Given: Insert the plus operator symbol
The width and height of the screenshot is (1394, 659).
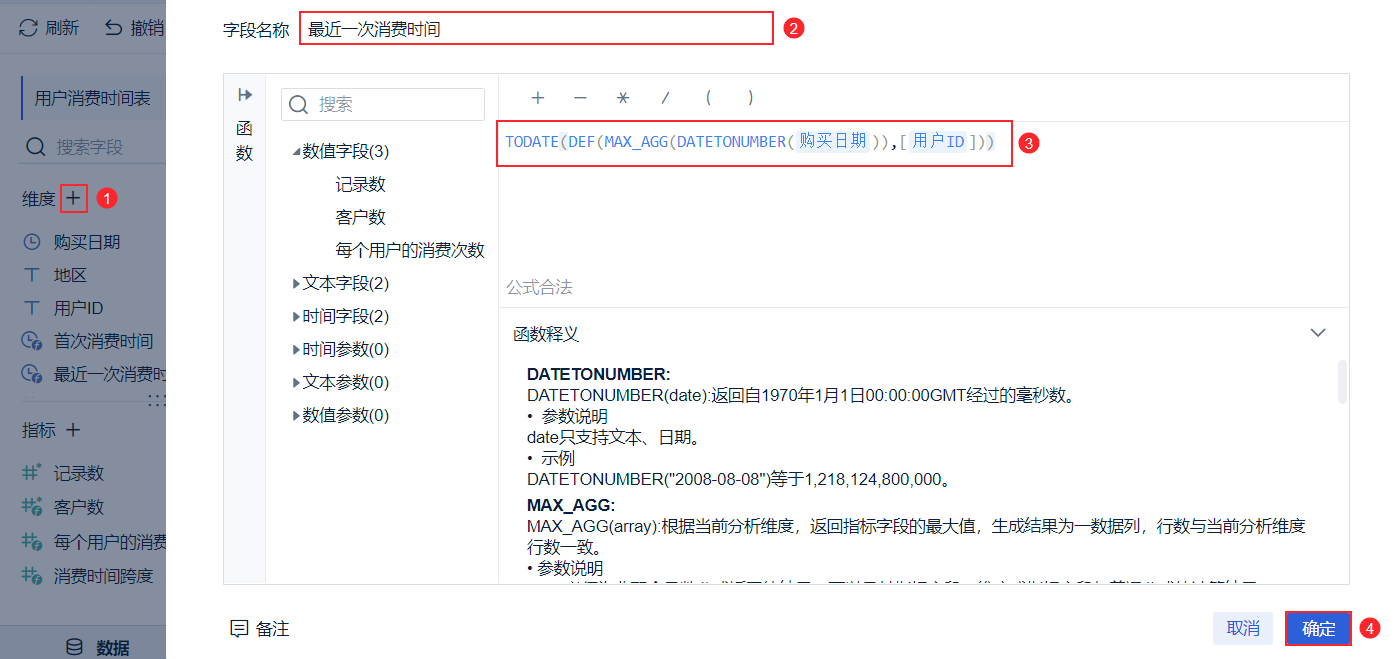Looking at the screenshot, I should pyautogui.click(x=537, y=98).
